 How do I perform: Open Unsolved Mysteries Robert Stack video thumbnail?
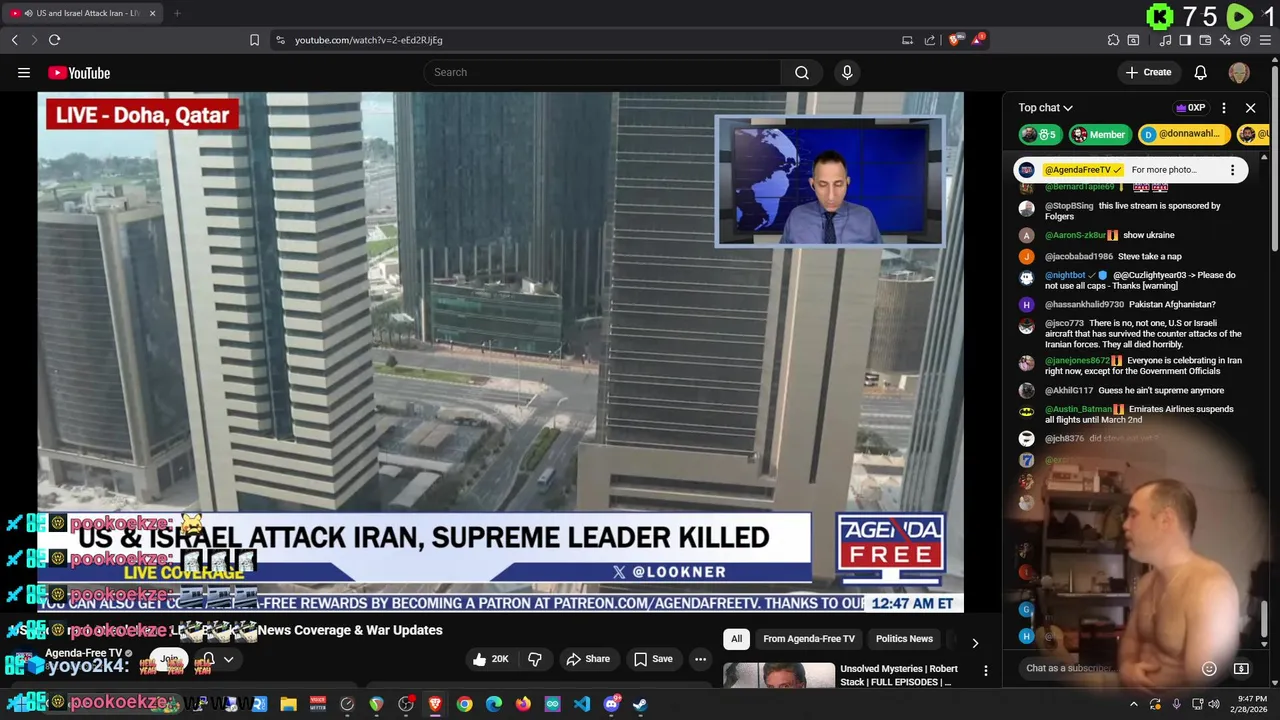pos(779,676)
